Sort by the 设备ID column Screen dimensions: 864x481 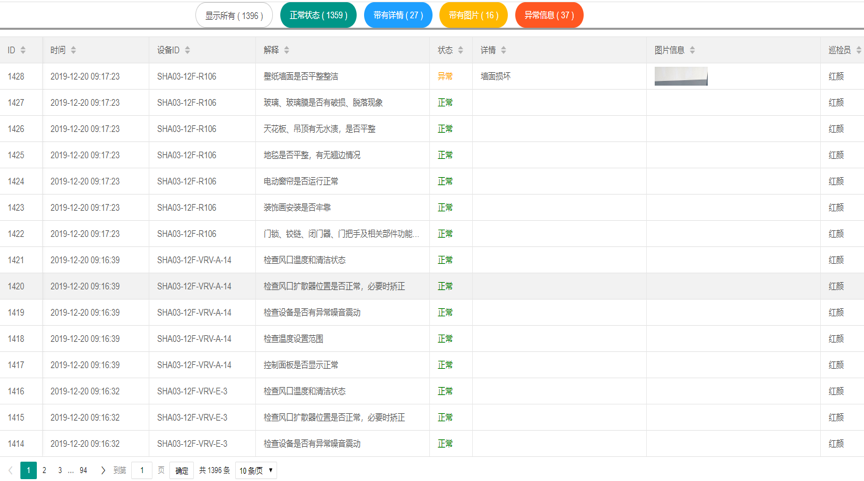[x=187, y=50]
